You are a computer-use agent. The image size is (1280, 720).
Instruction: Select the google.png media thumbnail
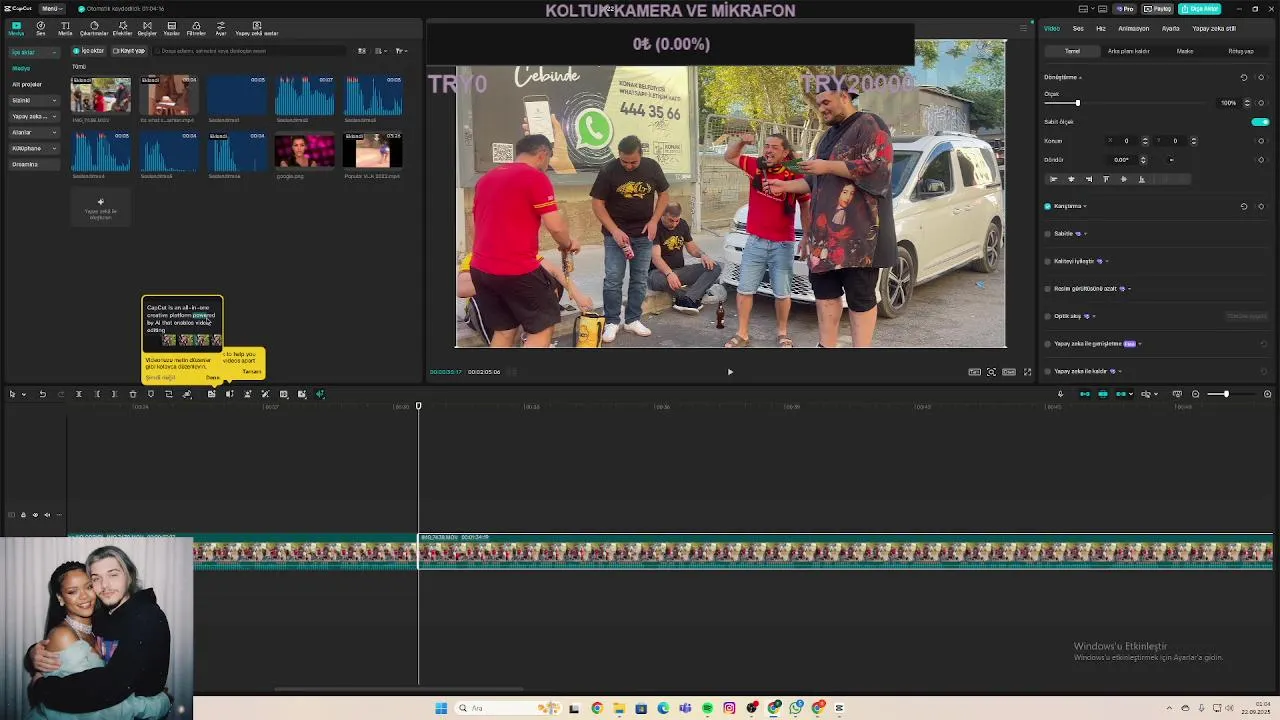(x=305, y=152)
